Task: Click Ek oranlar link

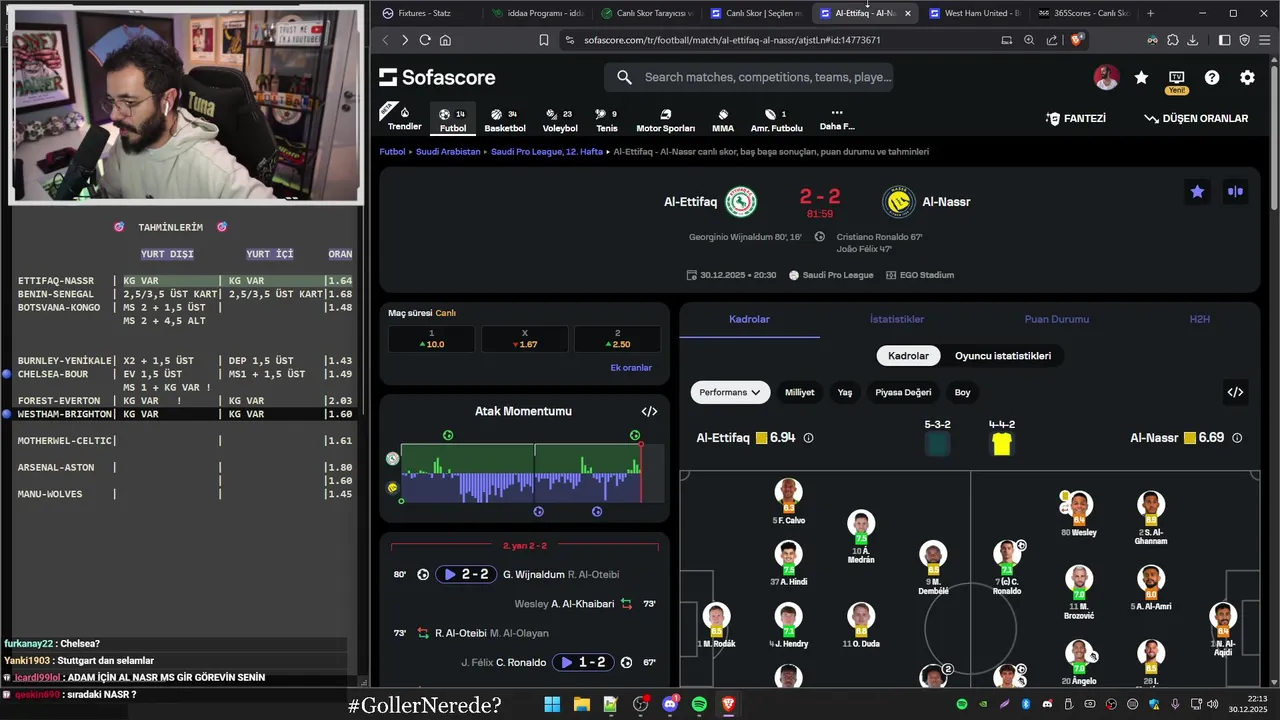Action: 631,368
